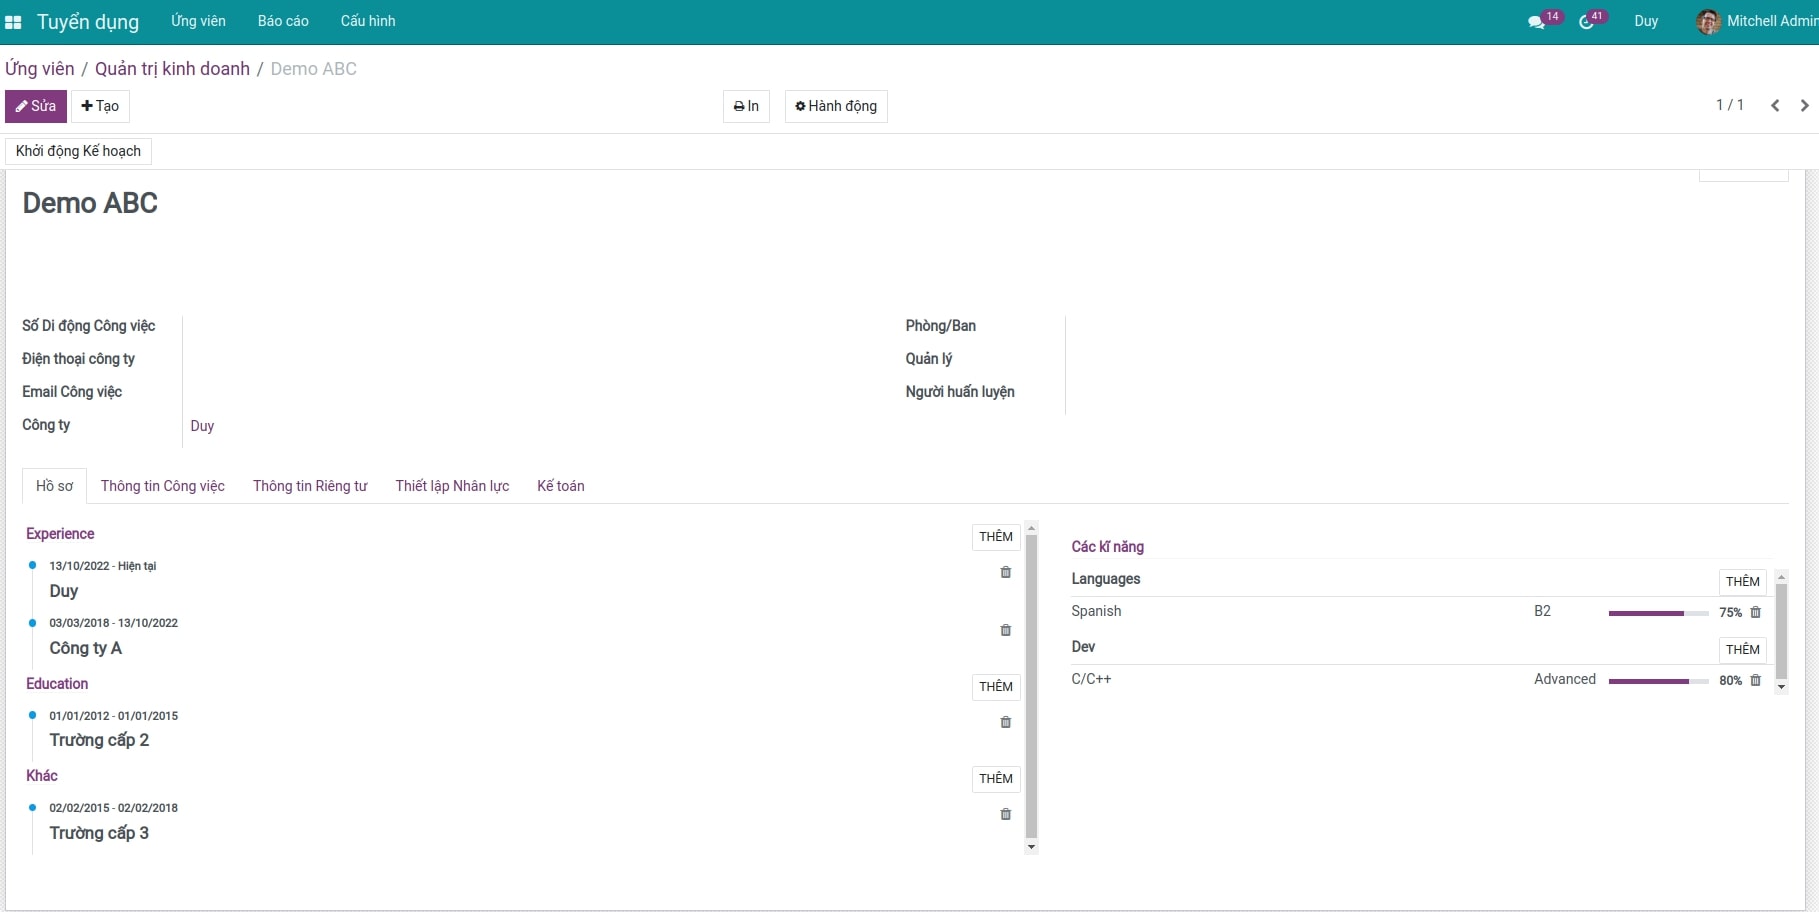1819x912 pixels.
Task: Go to the next record arrow
Action: 1804,106
